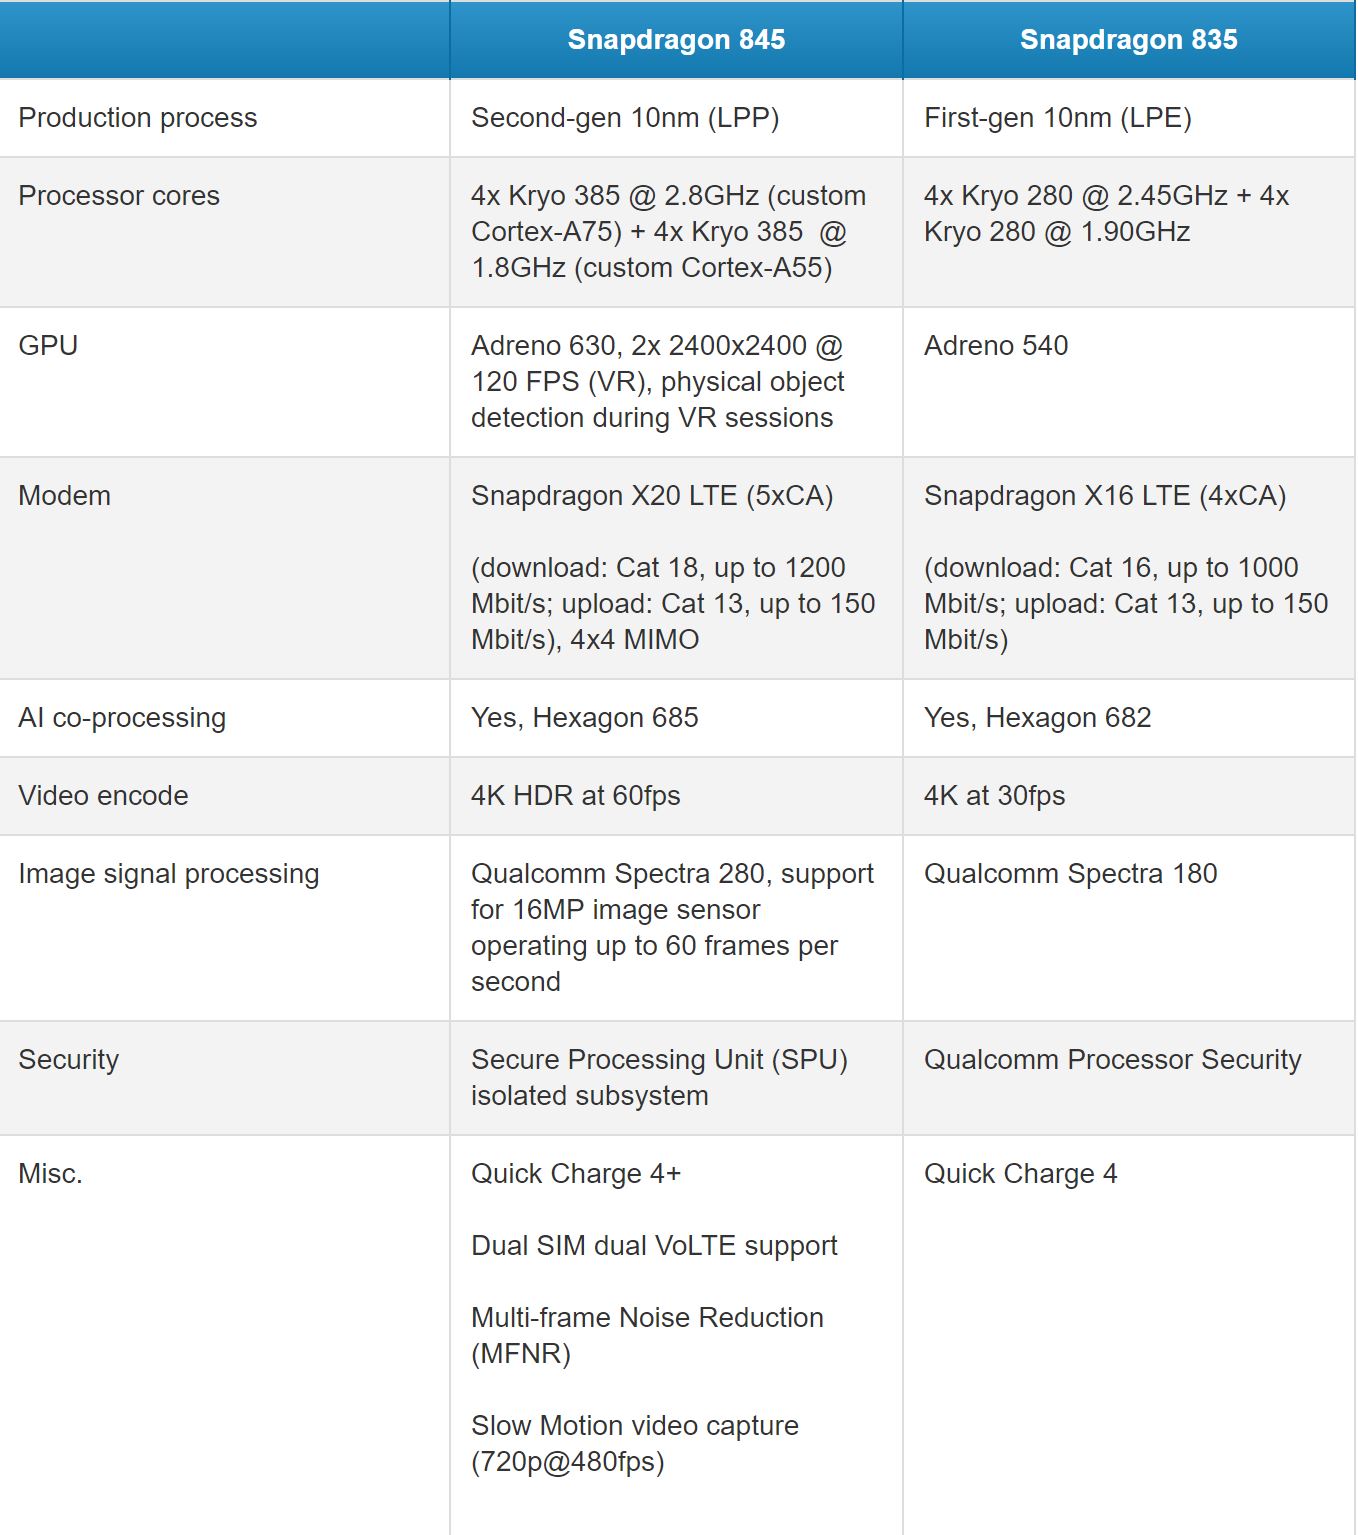Viewport: 1358px width, 1535px height.
Task: Select the Image signal processing row label
Action: [x=169, y=874]
